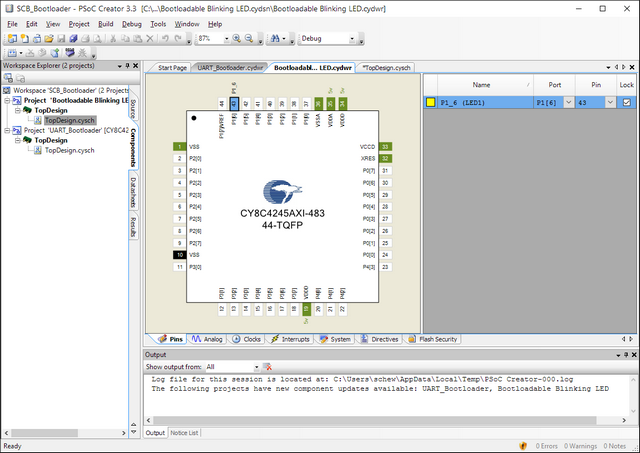Click the New File toolbar icon
This screenshot has width=640, height=453.
click(24, 38)
